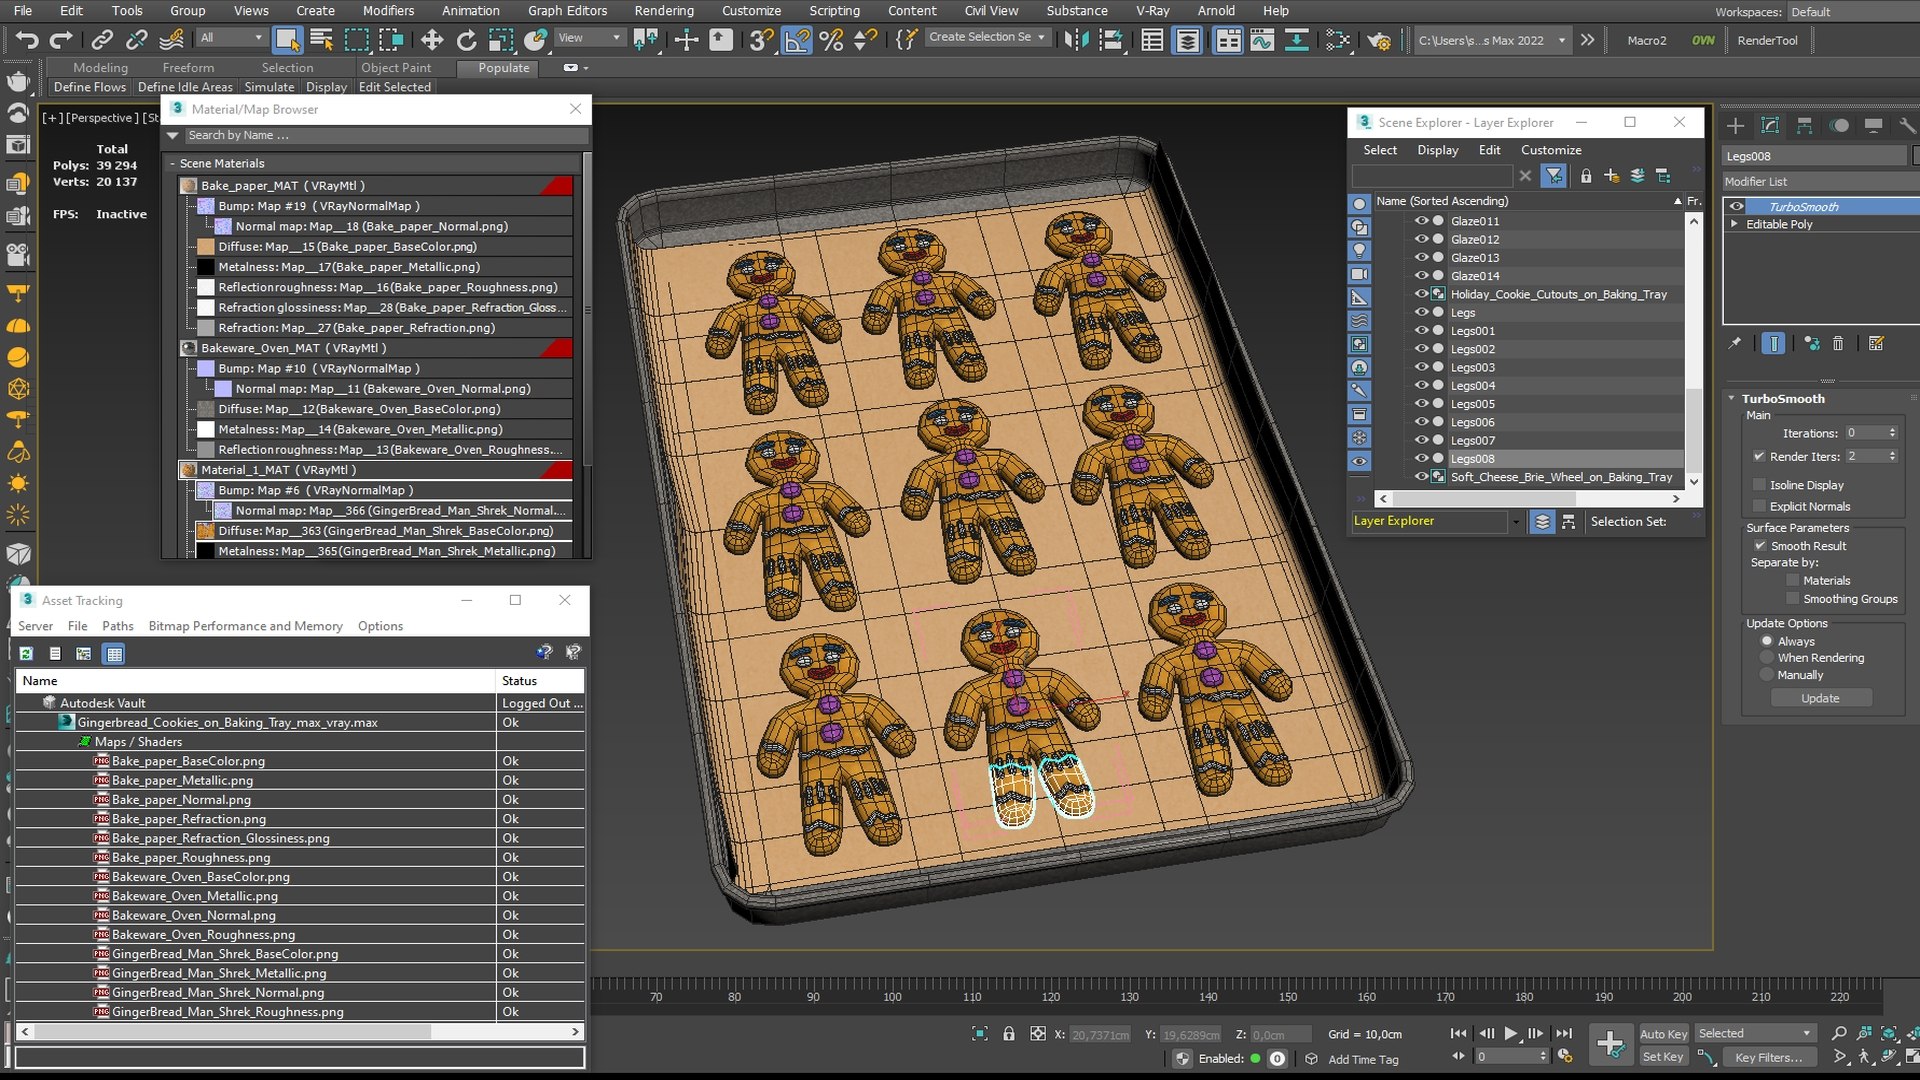
Task: Open the Rendering menu
Action: click(663, 11)
